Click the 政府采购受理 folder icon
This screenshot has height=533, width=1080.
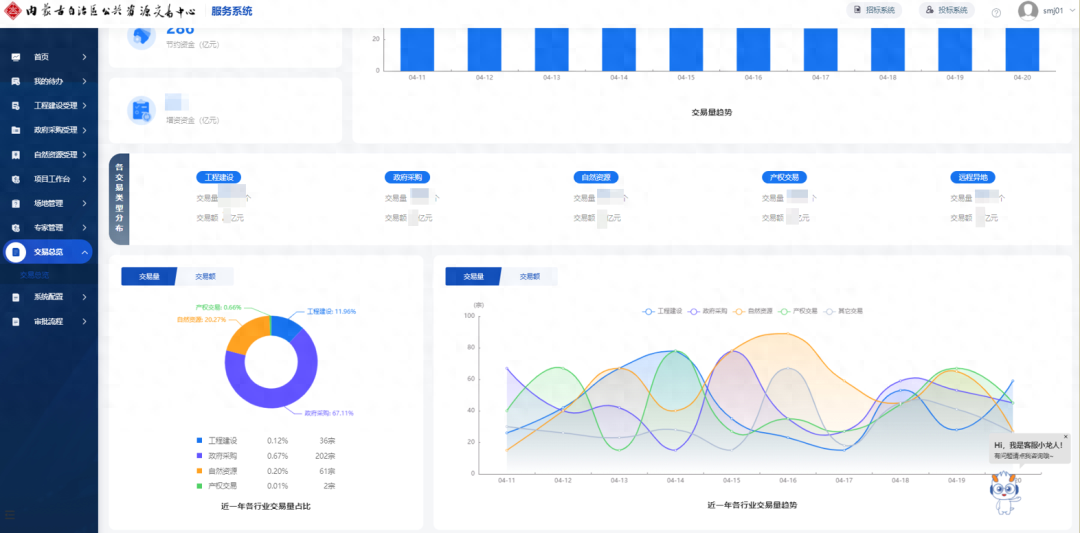point(16,130)
